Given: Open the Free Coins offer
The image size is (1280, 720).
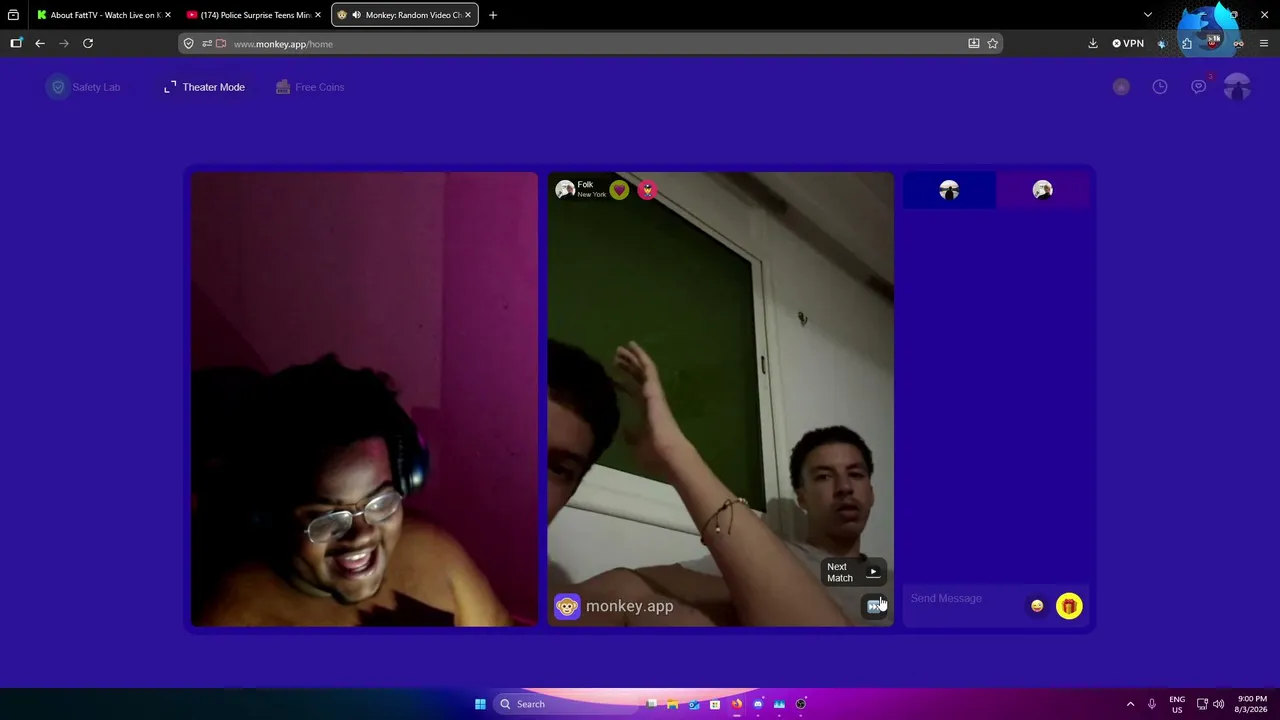Looking at the screenshot, I should click(310, 87).
